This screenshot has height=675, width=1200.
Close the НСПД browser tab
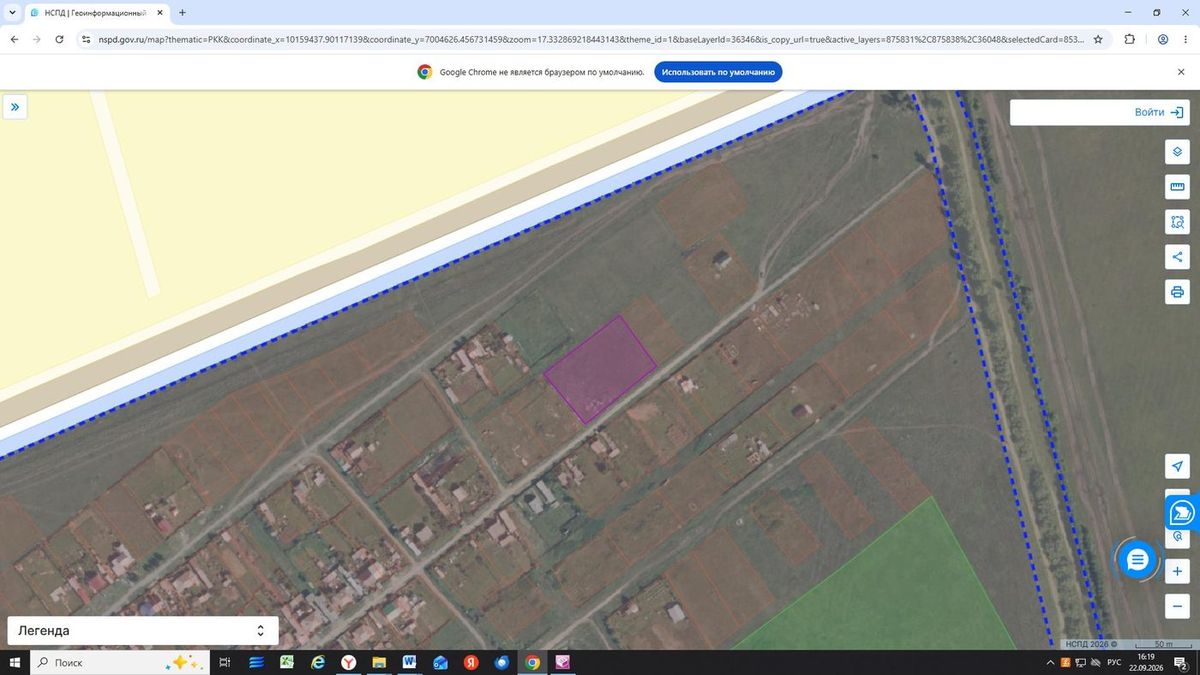pos(160,13)
